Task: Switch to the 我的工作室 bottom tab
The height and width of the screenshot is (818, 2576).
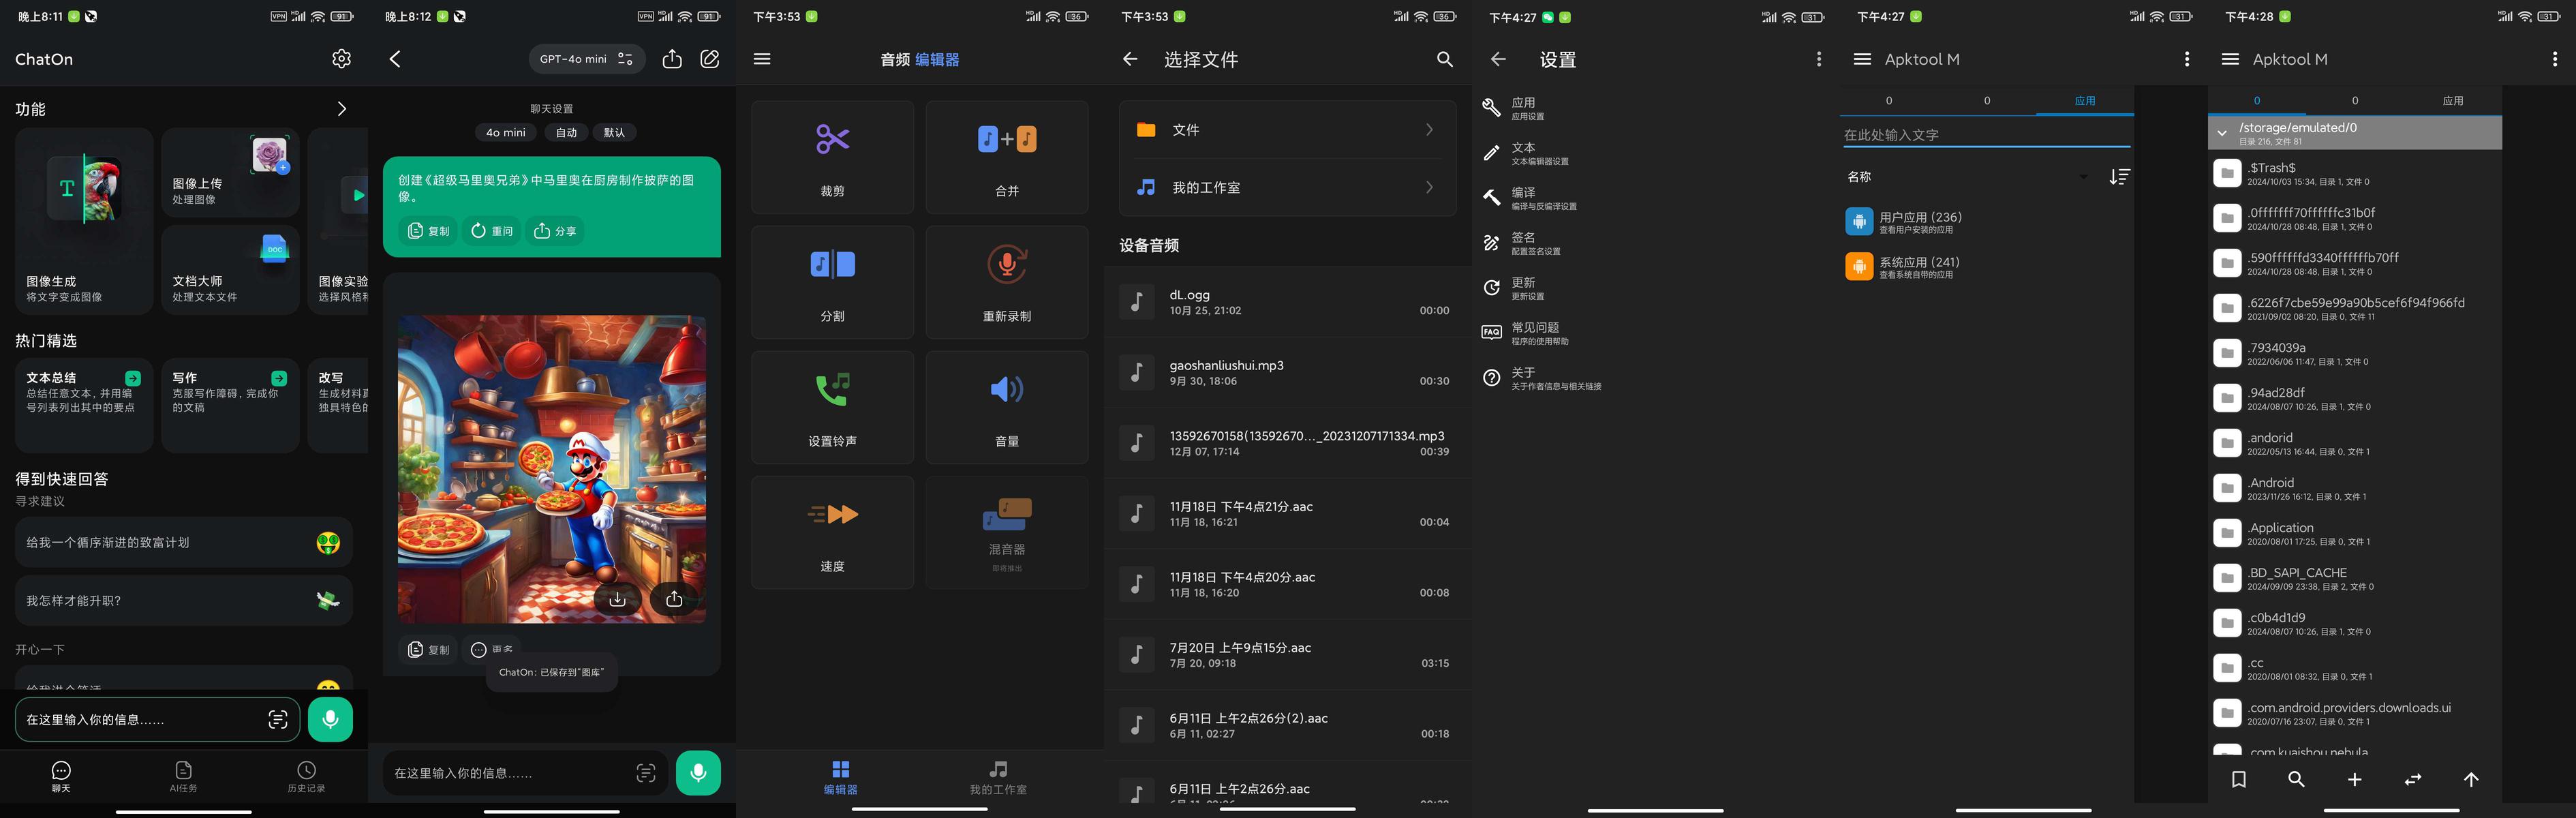Action: (x=998, y=777)
